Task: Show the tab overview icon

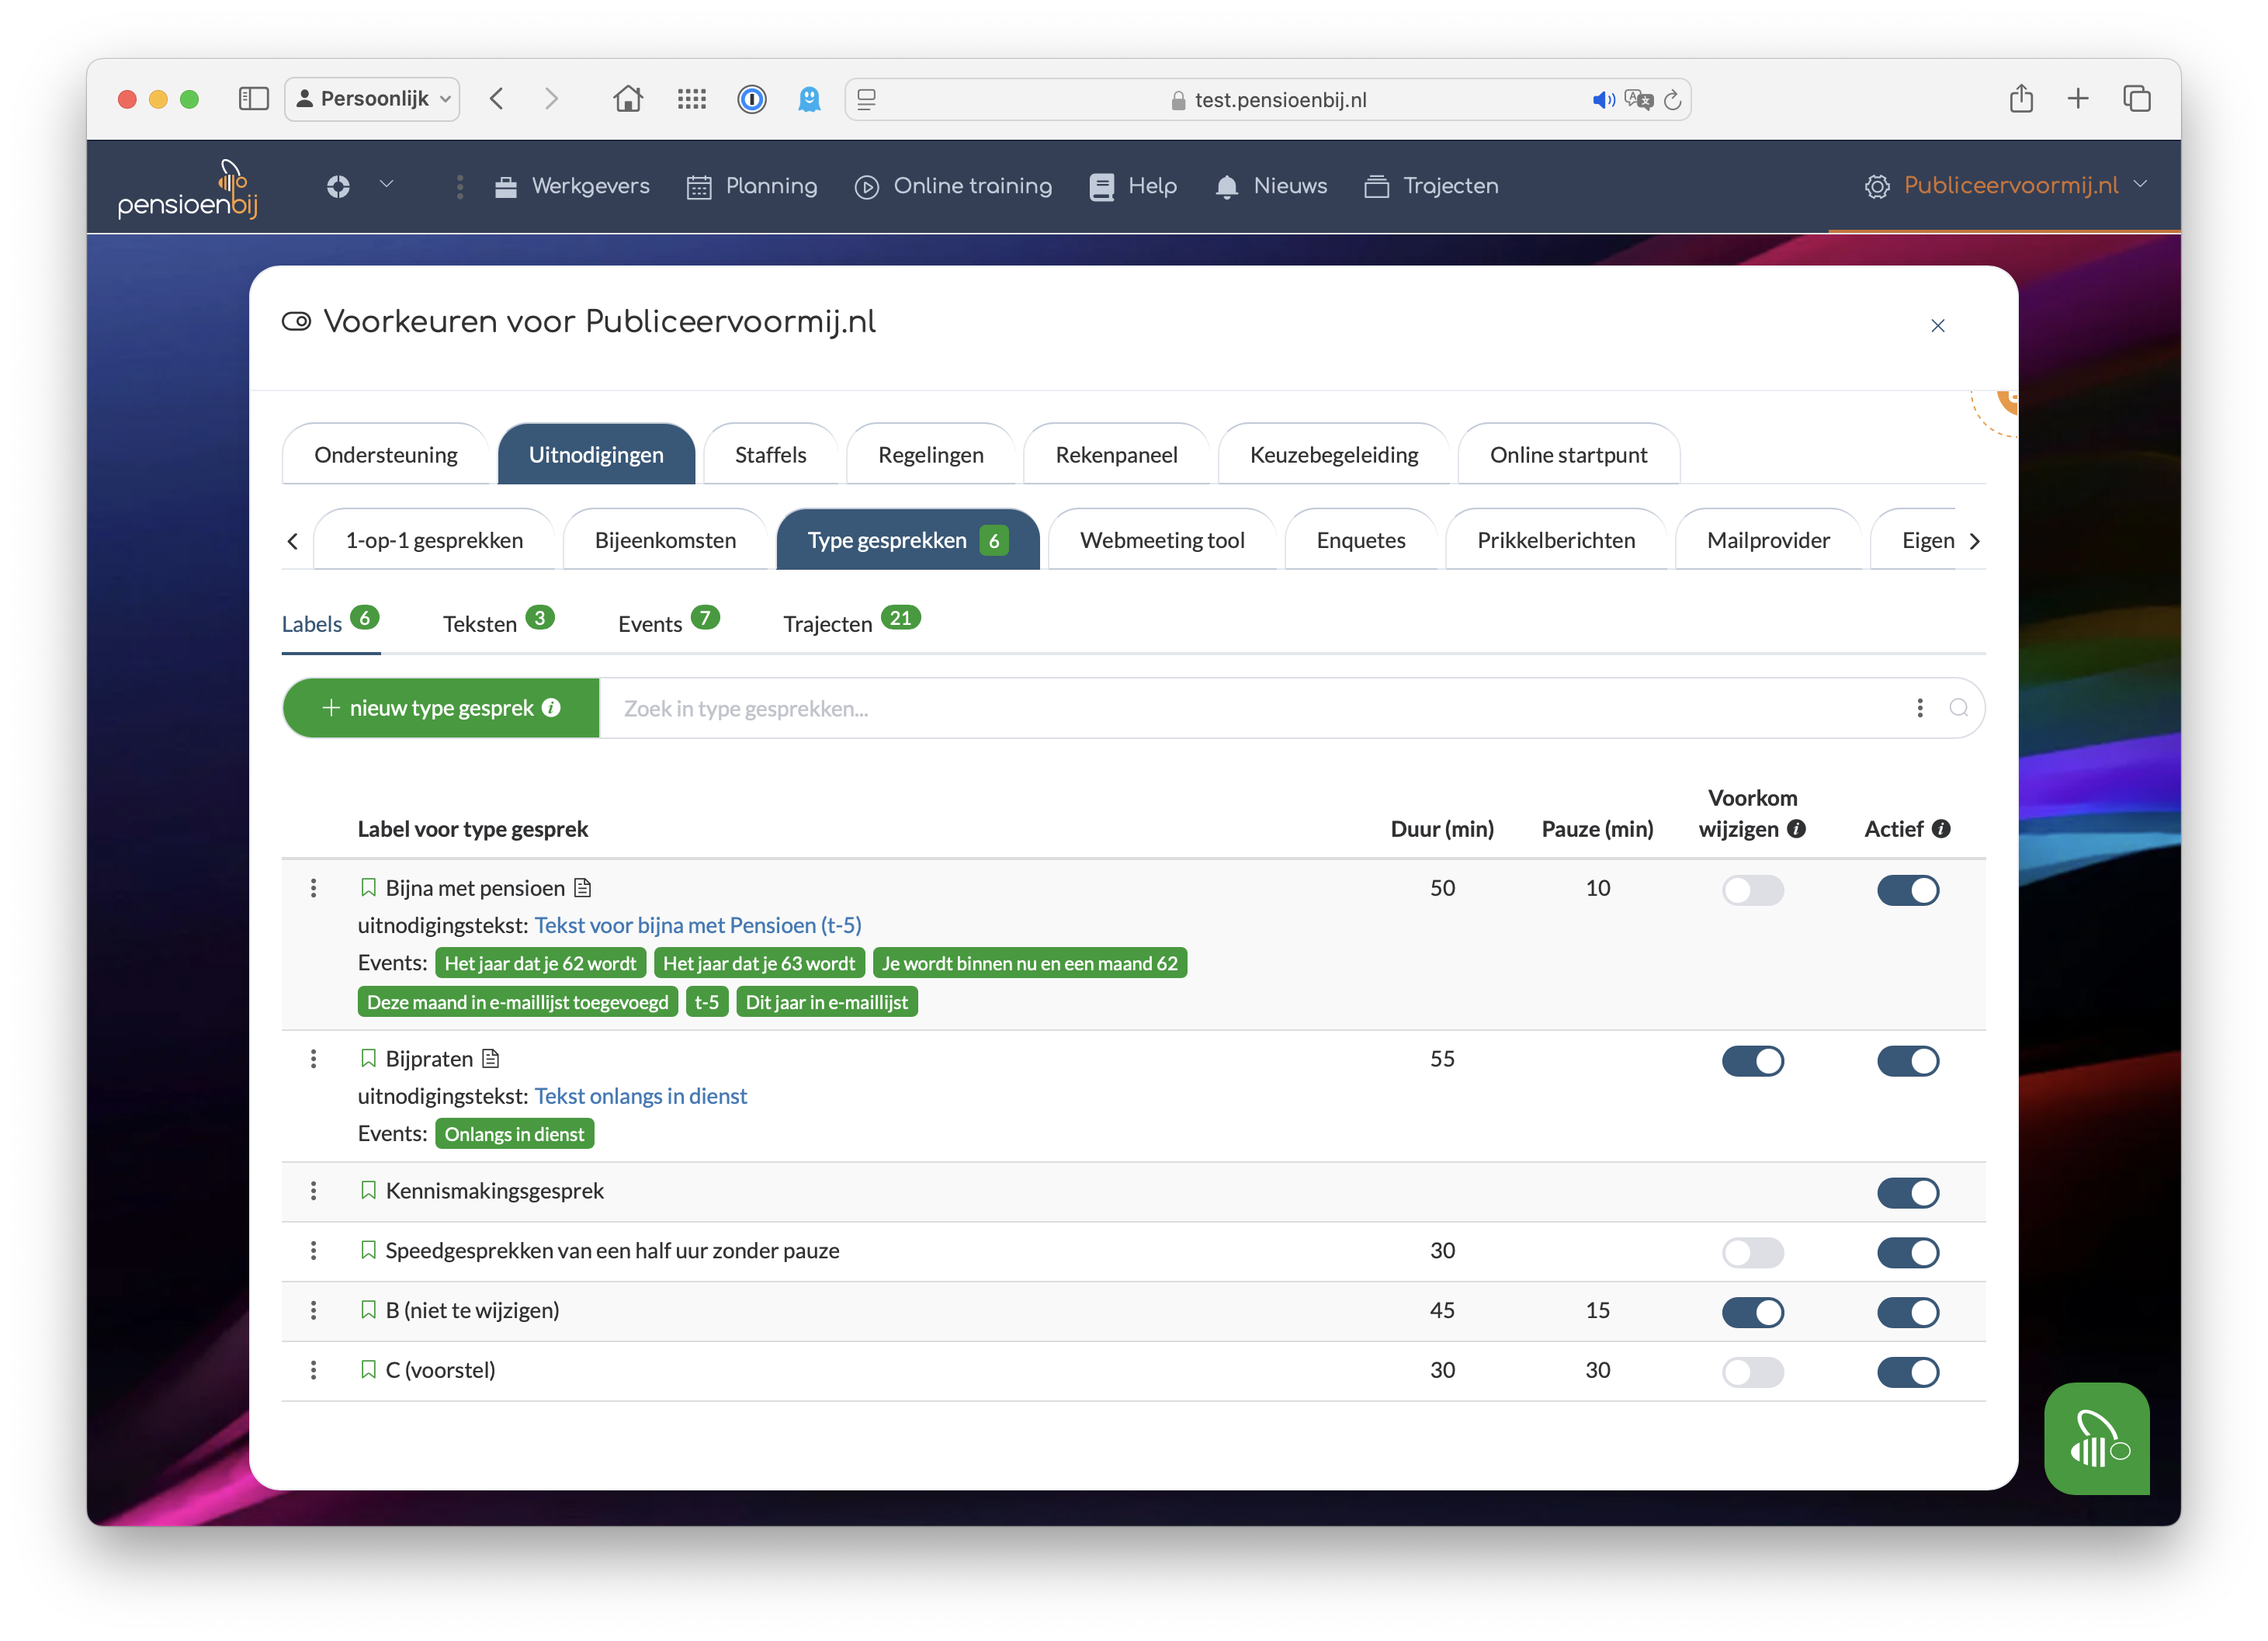Action: coord(2136,98)
